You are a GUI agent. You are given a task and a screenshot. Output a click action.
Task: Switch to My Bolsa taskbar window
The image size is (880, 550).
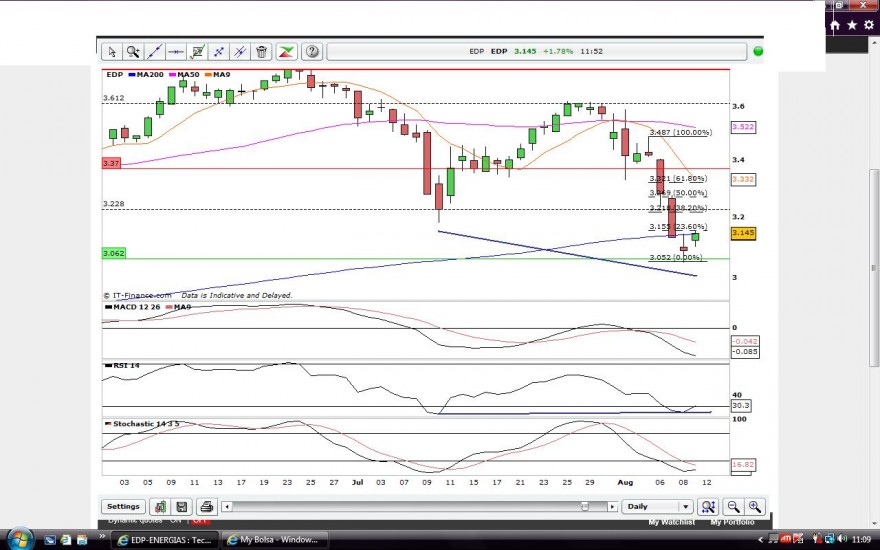tap(273, 540)
